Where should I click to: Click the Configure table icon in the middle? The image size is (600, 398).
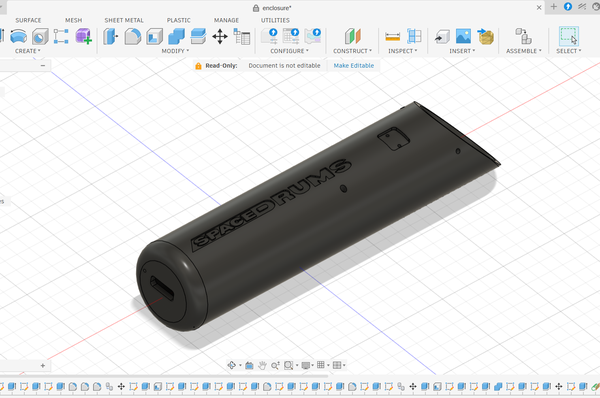pos(291,36)
